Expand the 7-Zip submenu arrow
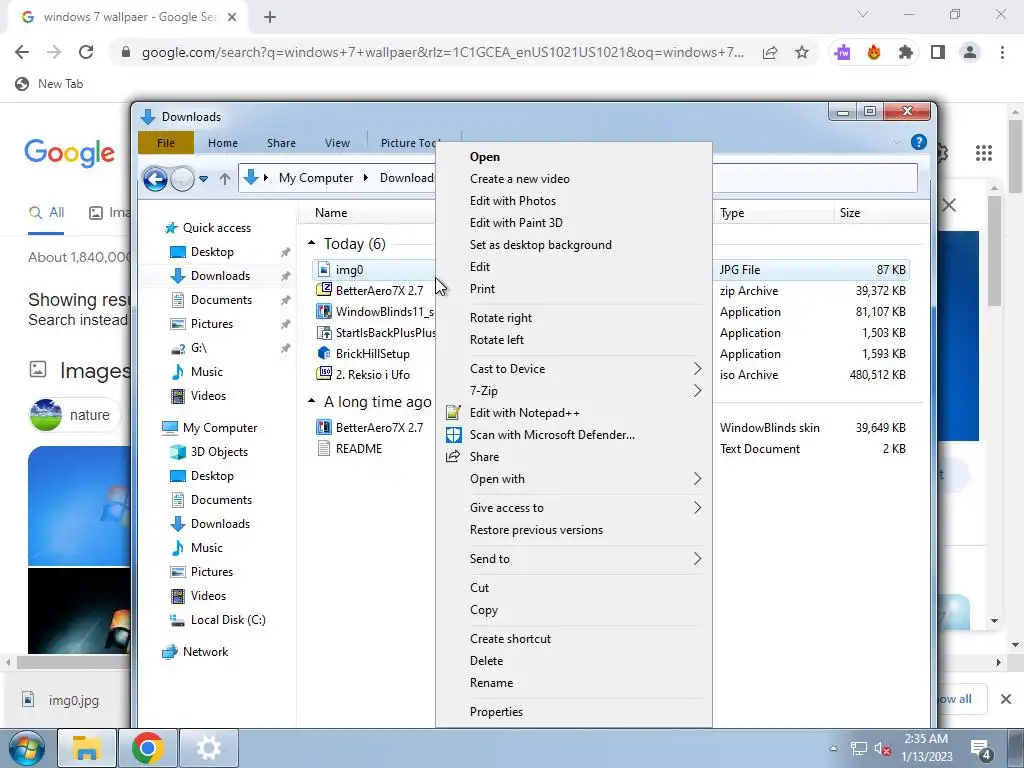Viewport: 1024px width, 768px height. (697, 391)
